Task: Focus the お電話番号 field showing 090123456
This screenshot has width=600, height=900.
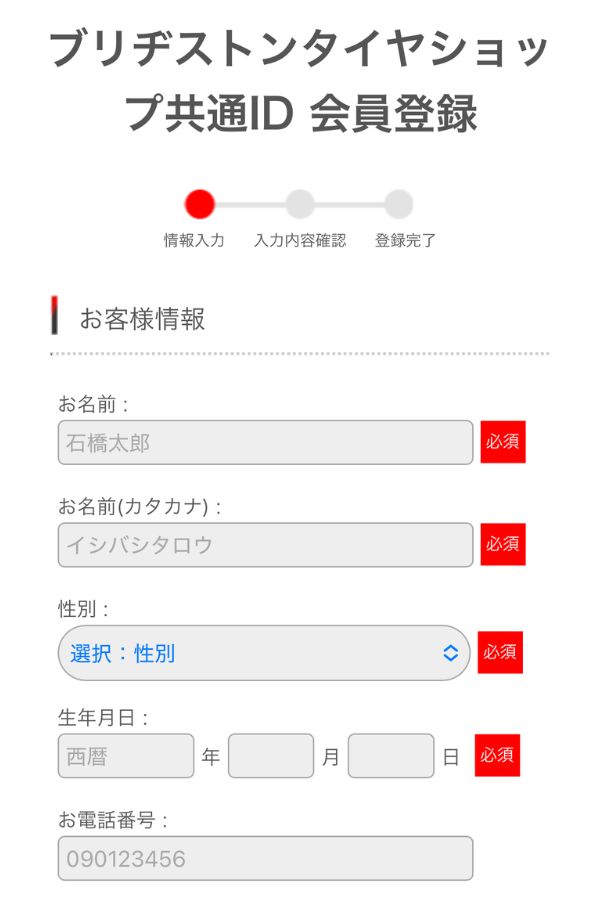Action: 265,858
